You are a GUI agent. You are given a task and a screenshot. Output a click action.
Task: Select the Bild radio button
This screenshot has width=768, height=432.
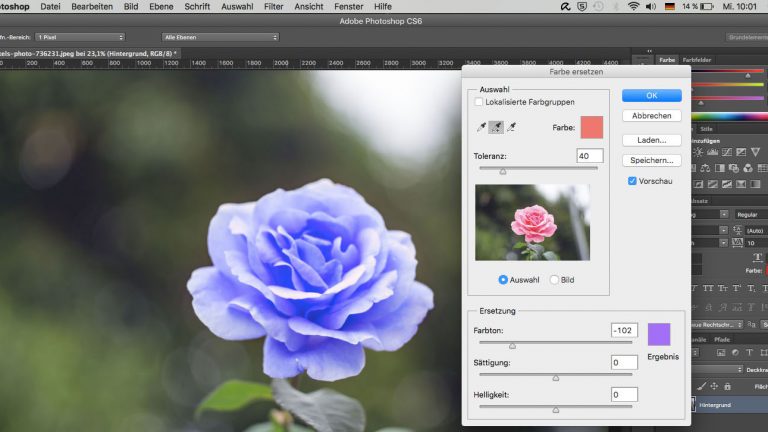tap(555, 280)
